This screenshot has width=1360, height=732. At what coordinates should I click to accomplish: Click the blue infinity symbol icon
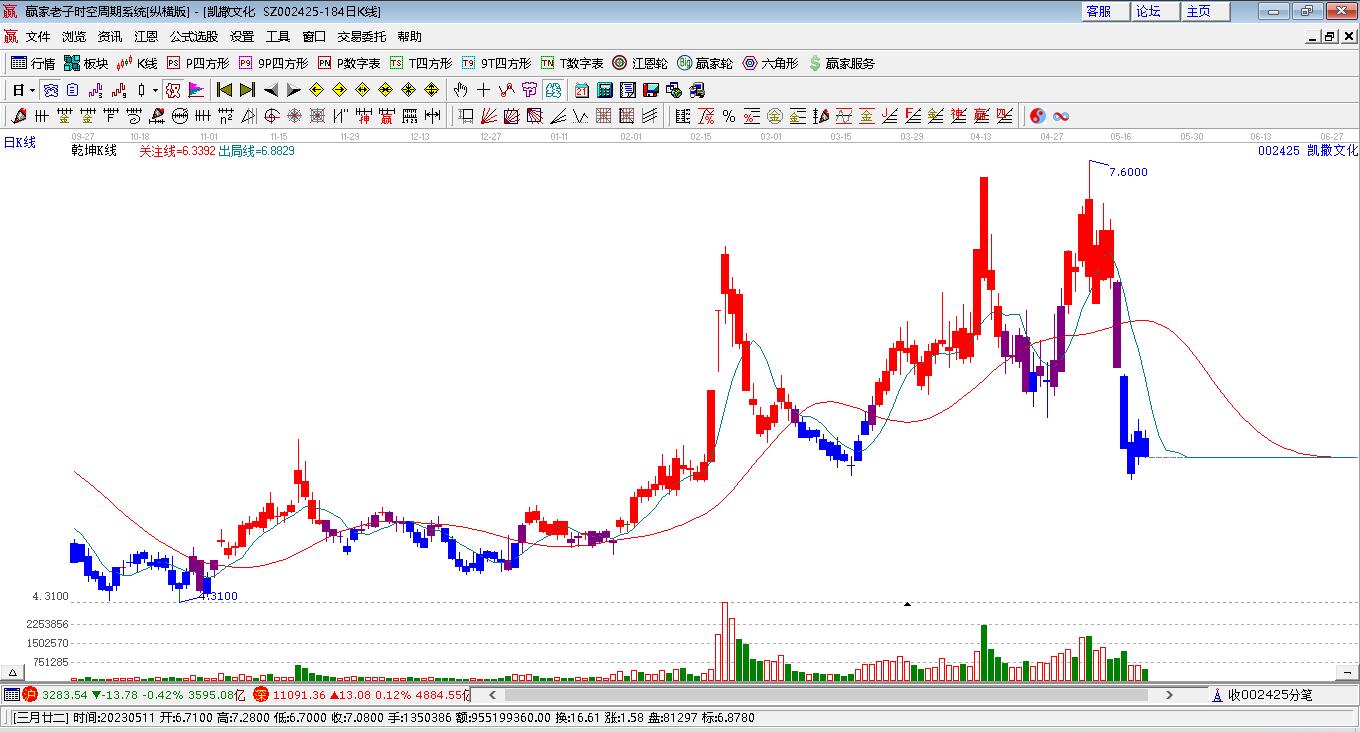tap(1061, 116)
